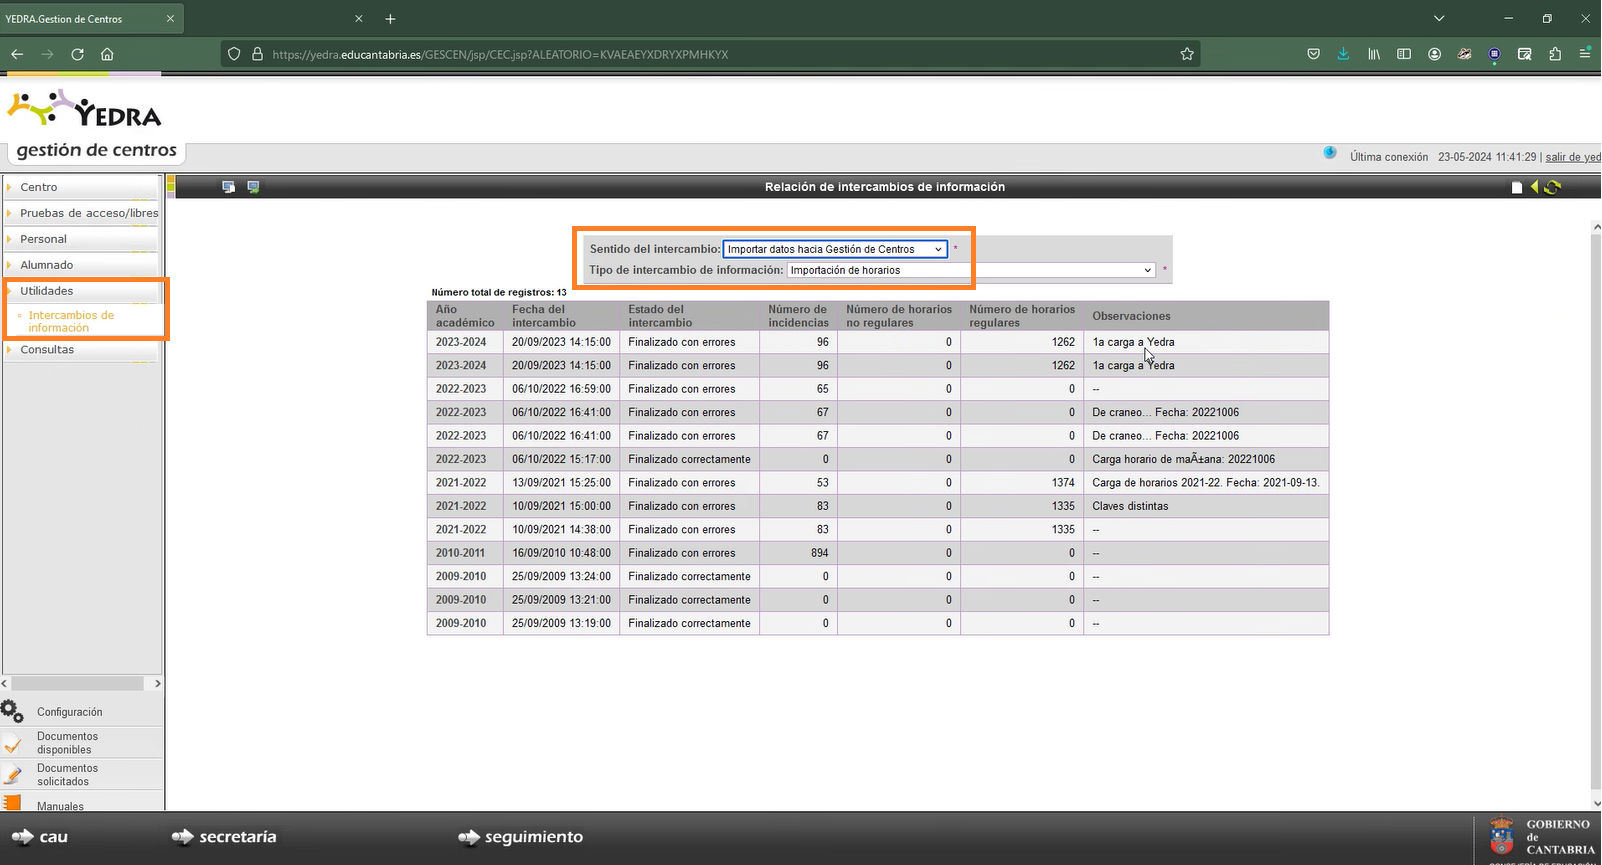Screen dimensions: 1602x865
Task: Select the row dated 13/09/2021 15:25:00
Action: point(878,482)
